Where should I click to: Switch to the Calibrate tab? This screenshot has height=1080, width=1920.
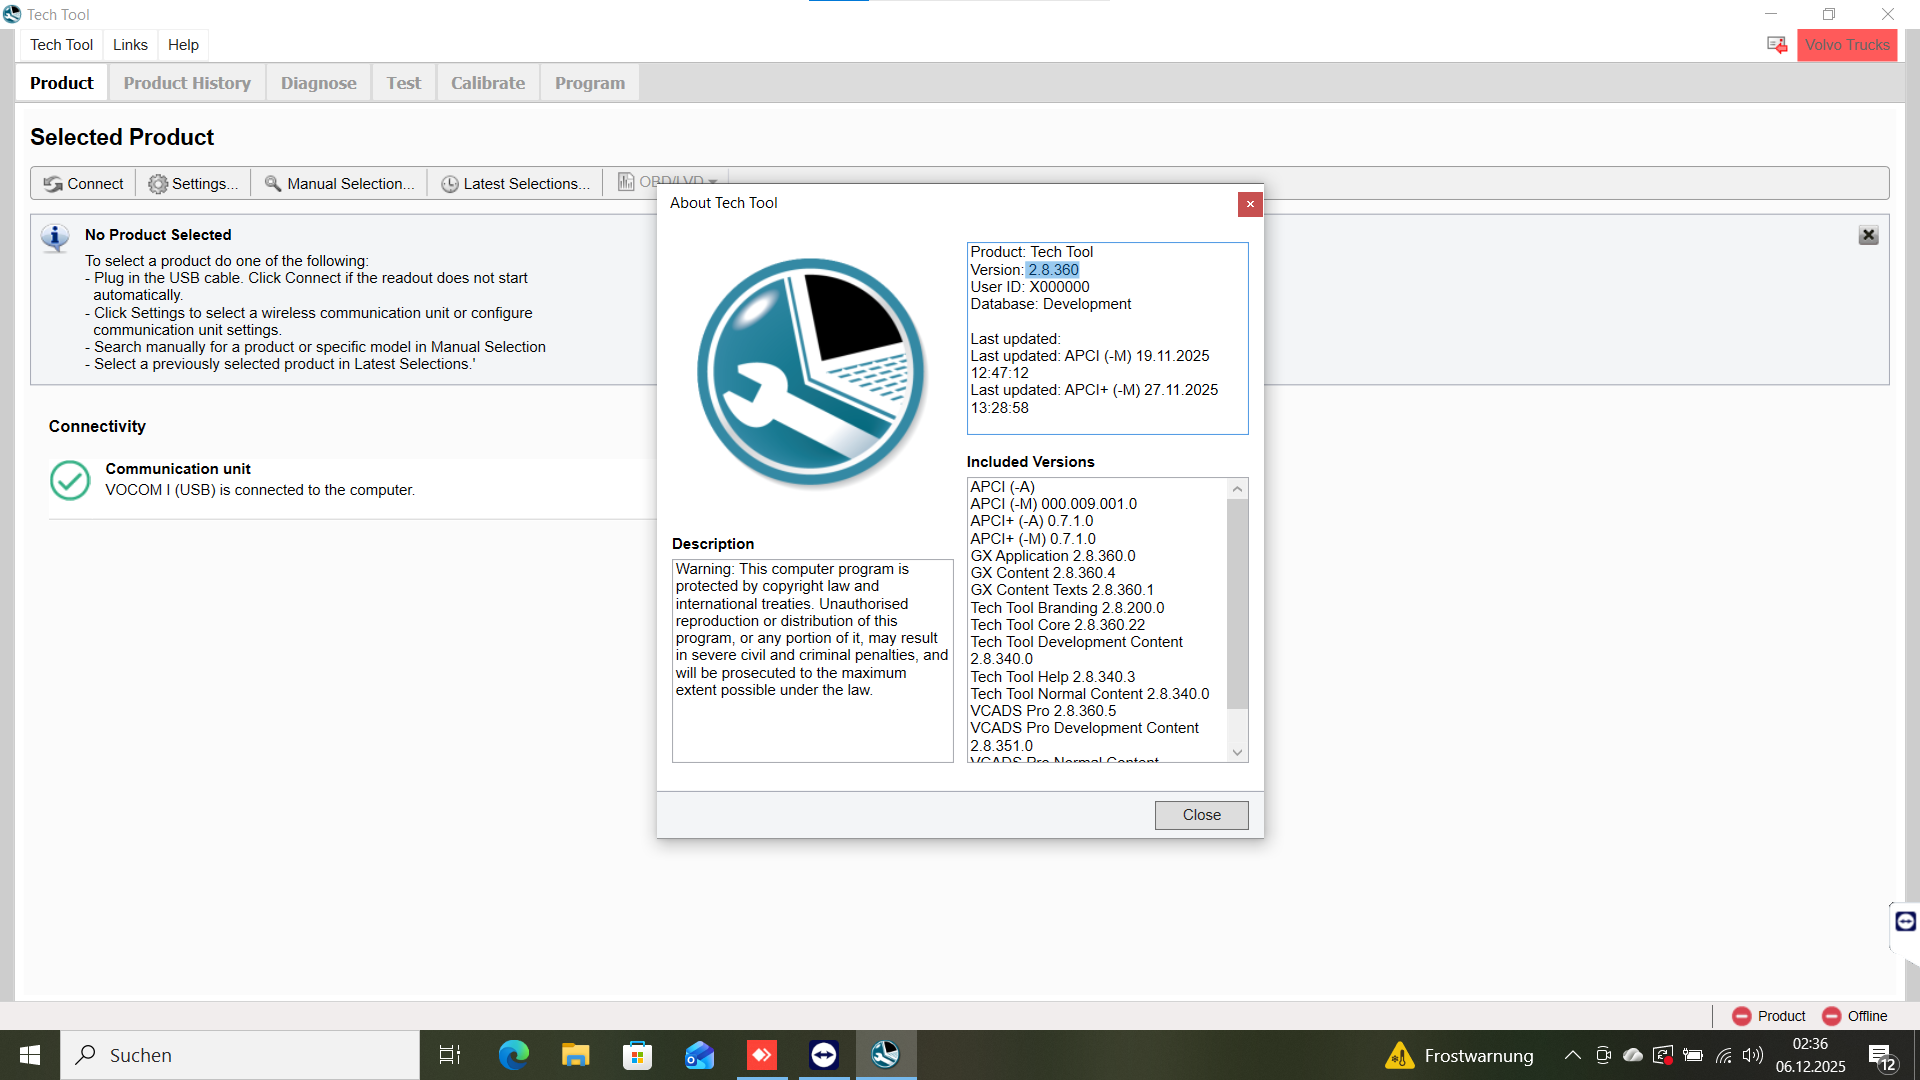[x=487, y=83]
